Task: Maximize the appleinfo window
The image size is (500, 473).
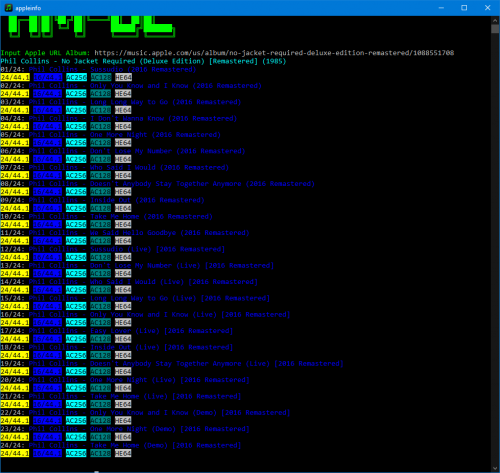Action: click(464, 8)
